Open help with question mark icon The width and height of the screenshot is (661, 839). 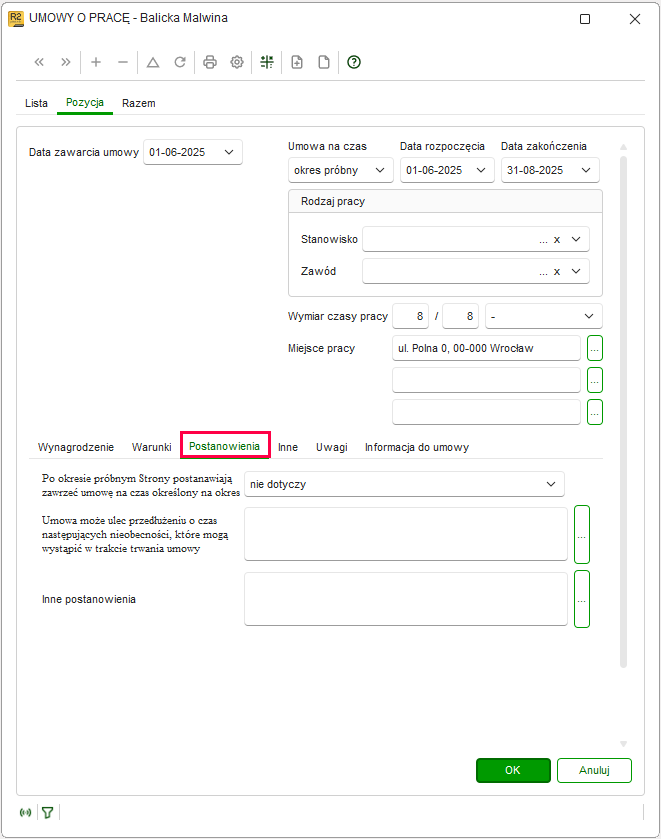coord(354,62)
